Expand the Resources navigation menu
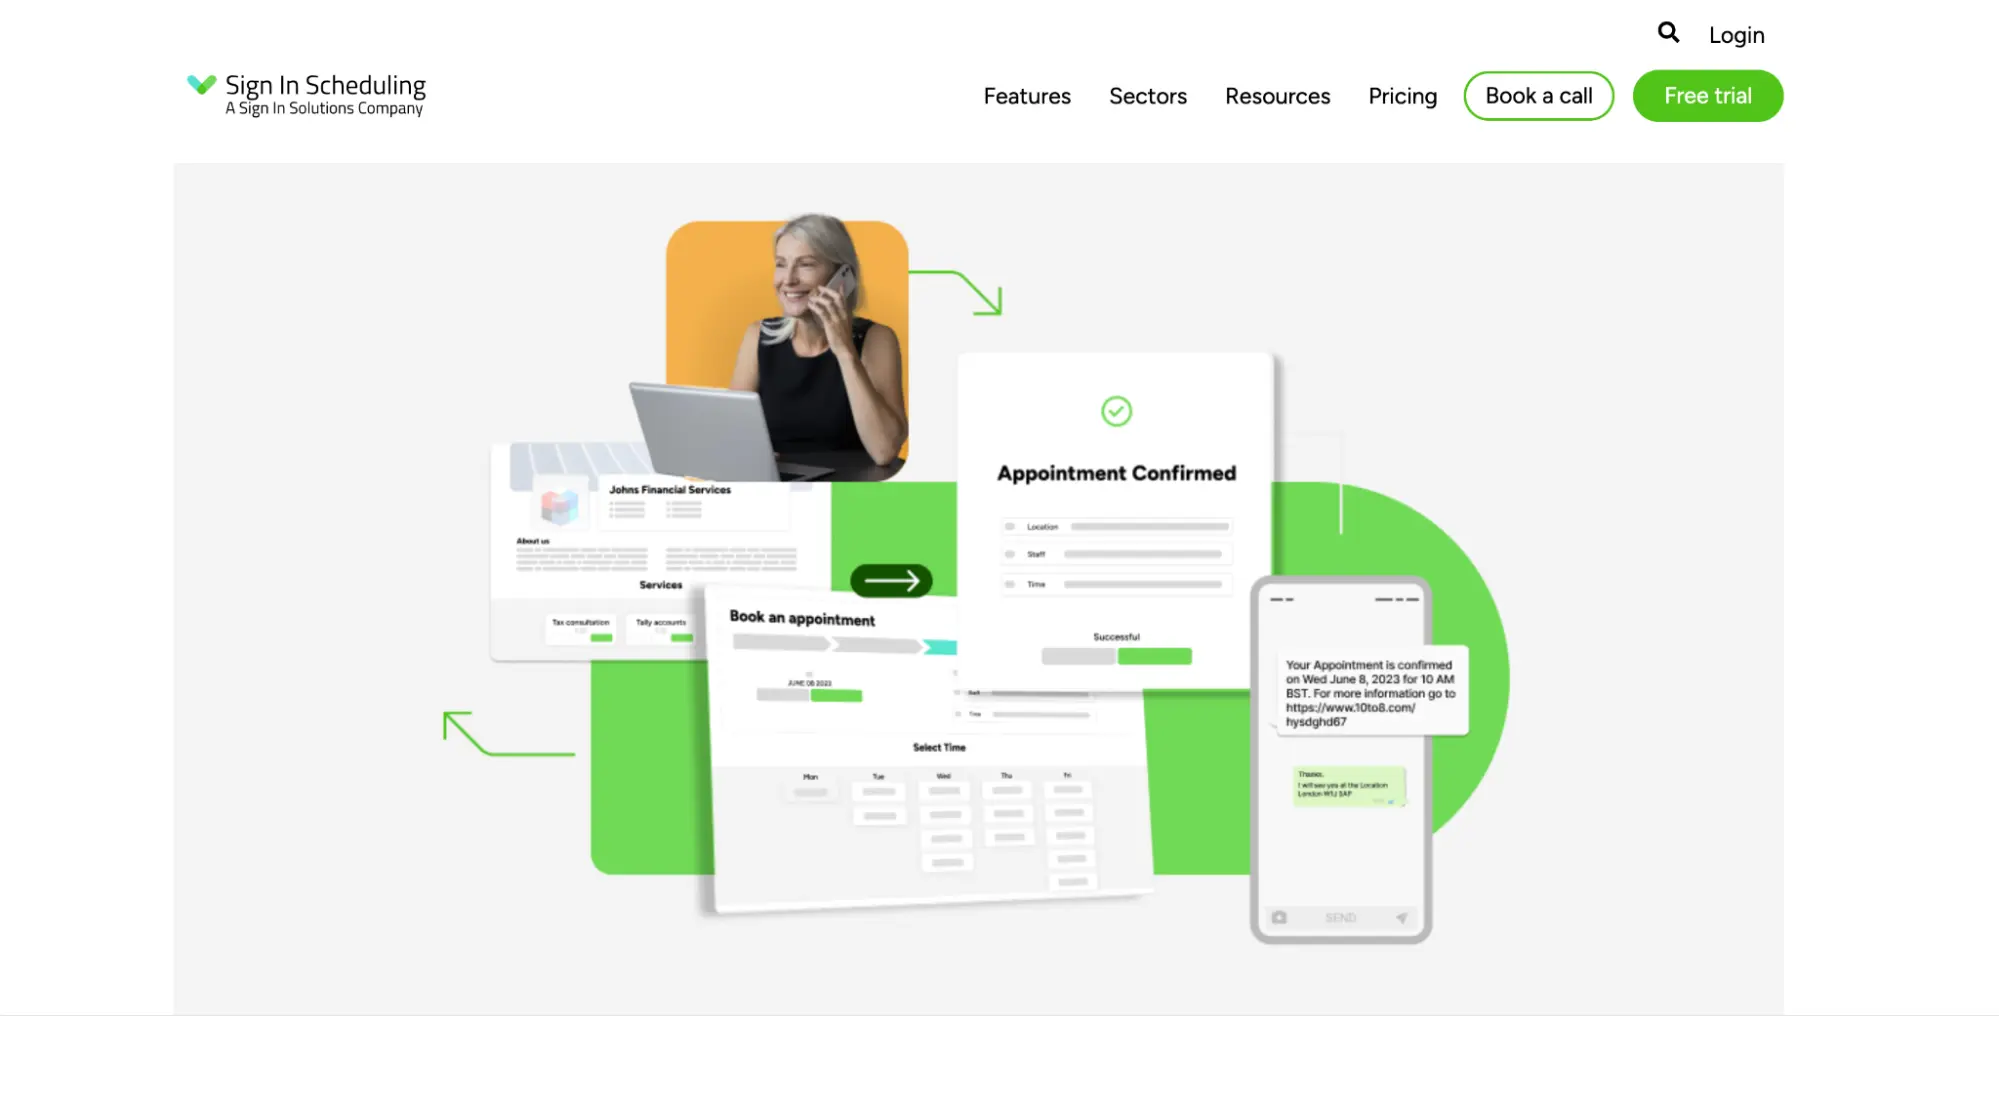 1277,96
